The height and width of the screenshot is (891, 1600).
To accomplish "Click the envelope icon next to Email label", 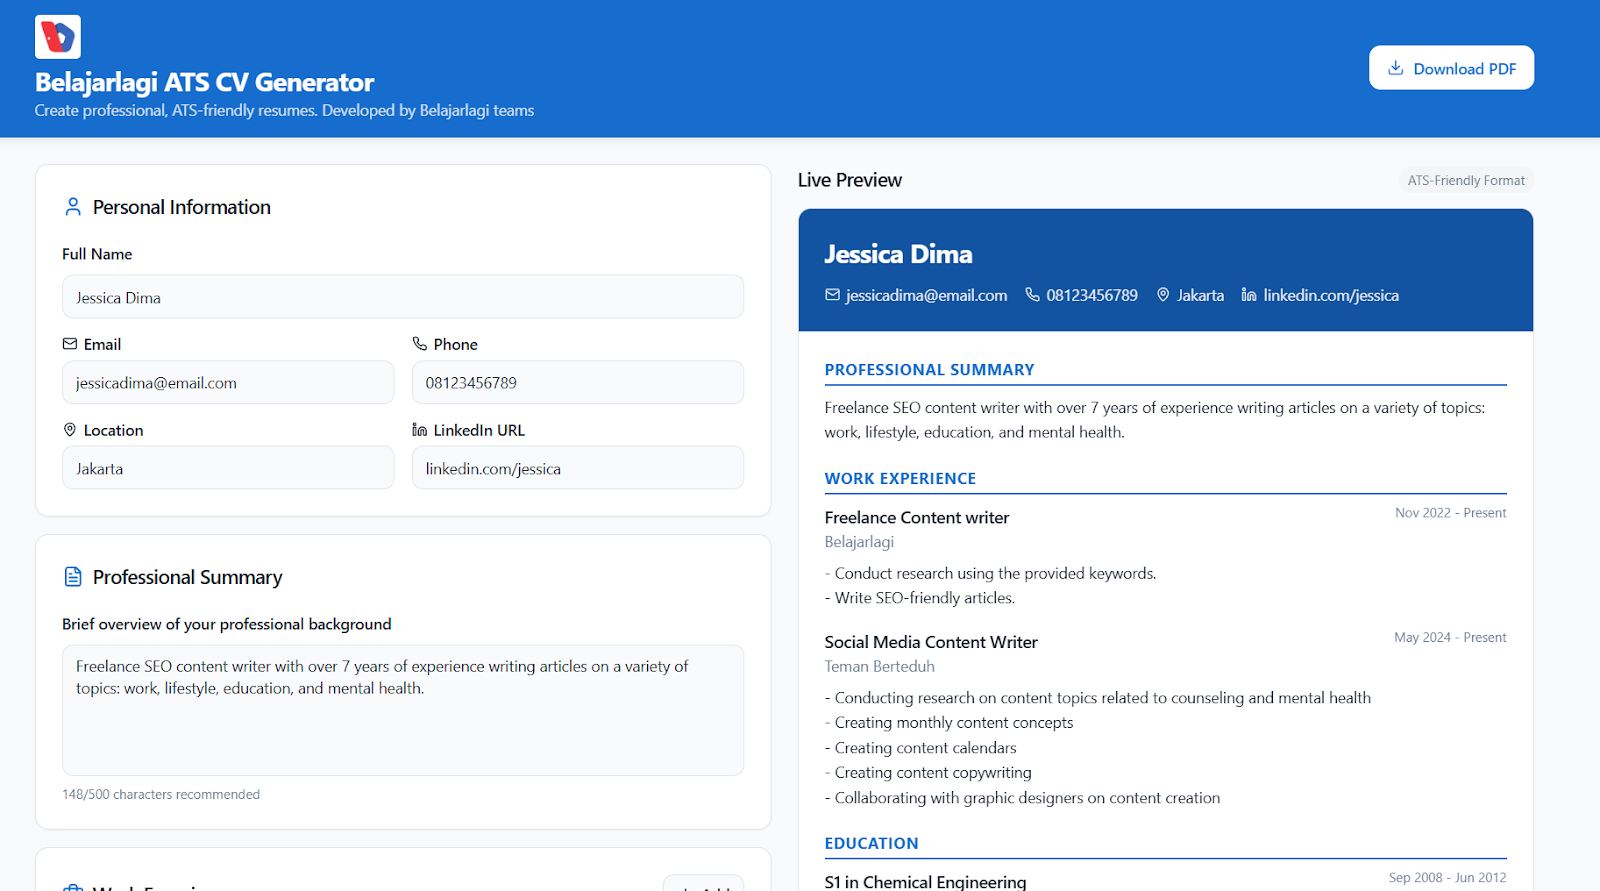I will tap(70, 344).
